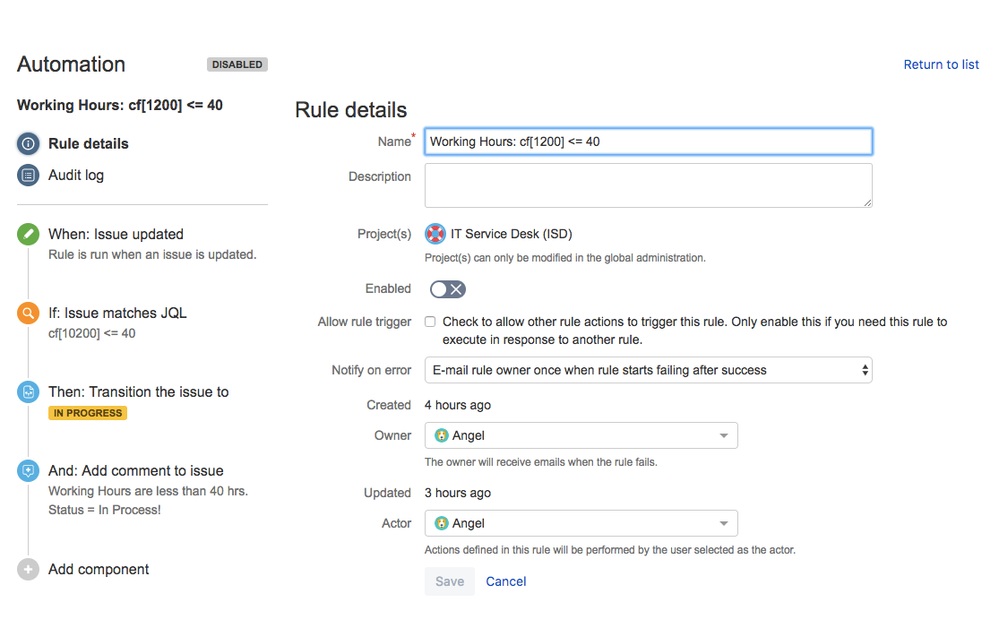The height and width of the screenshot is (636, 999).
Task: Expand the Actor dropdown arrow
Action: click(724, 524)
